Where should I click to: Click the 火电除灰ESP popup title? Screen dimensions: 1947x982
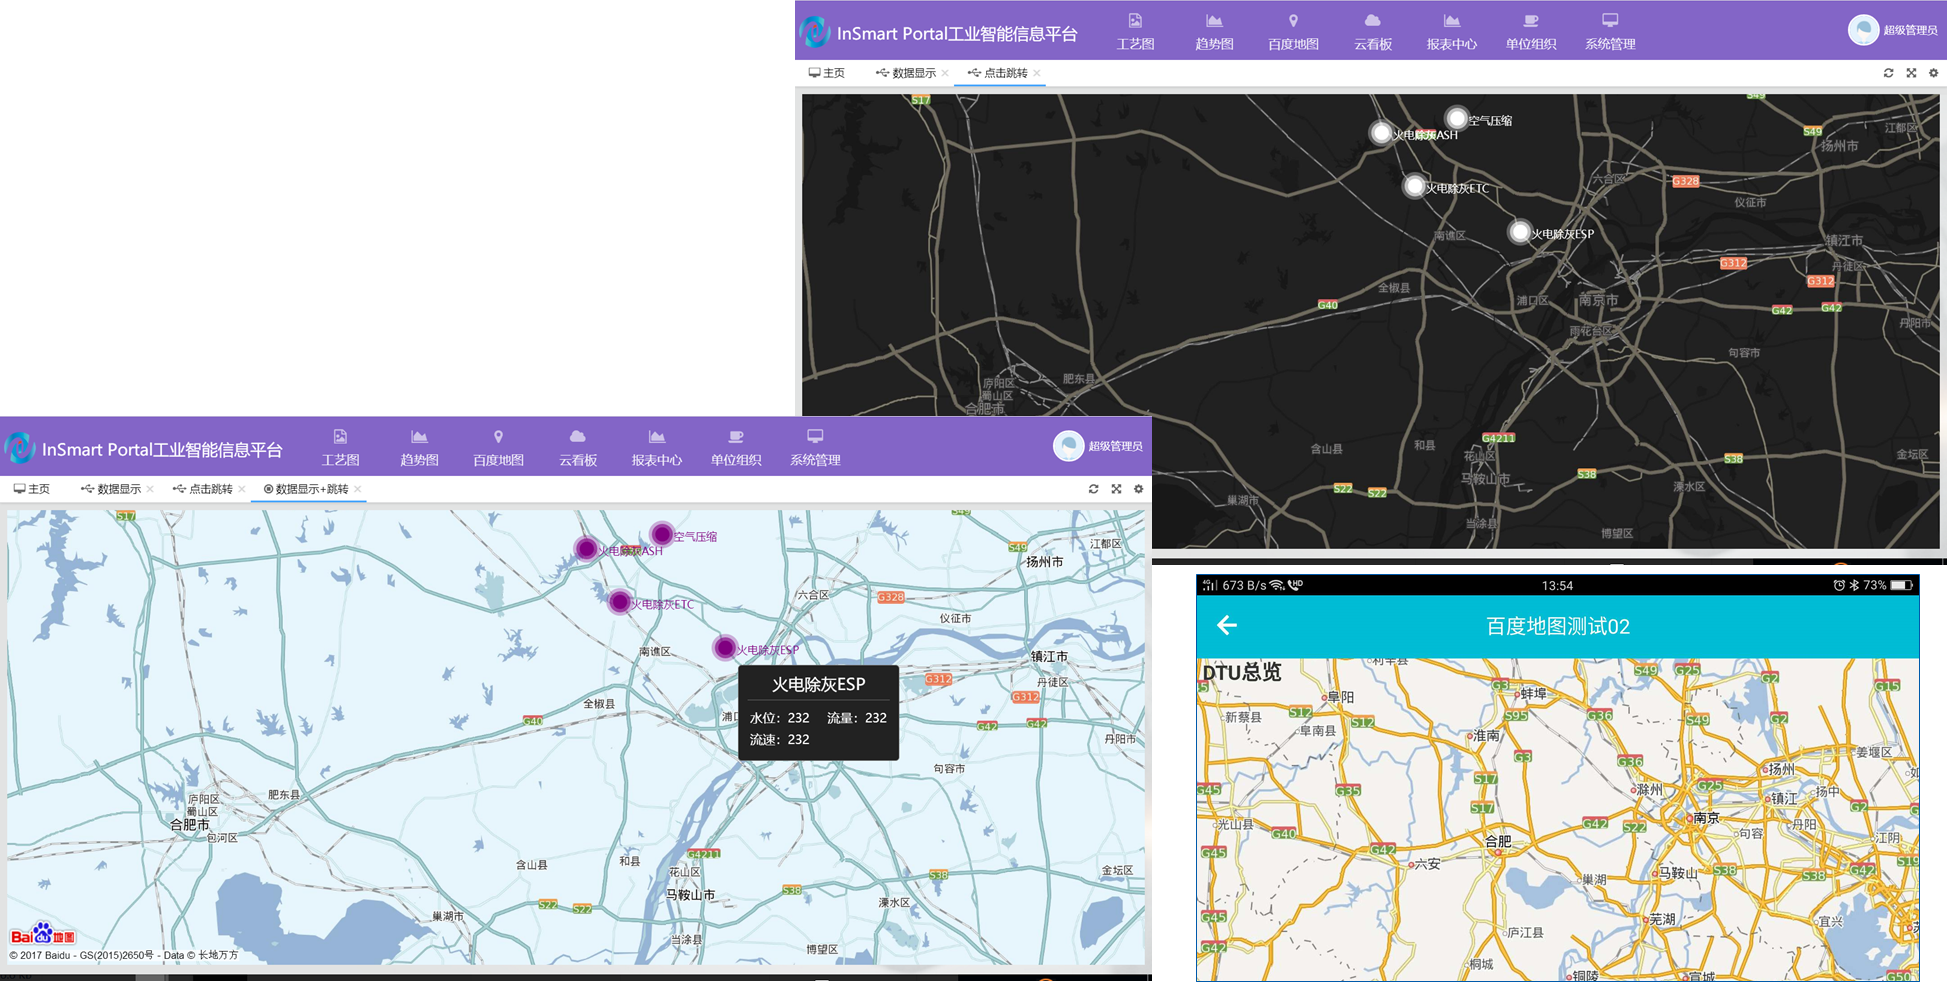point(818,685)
